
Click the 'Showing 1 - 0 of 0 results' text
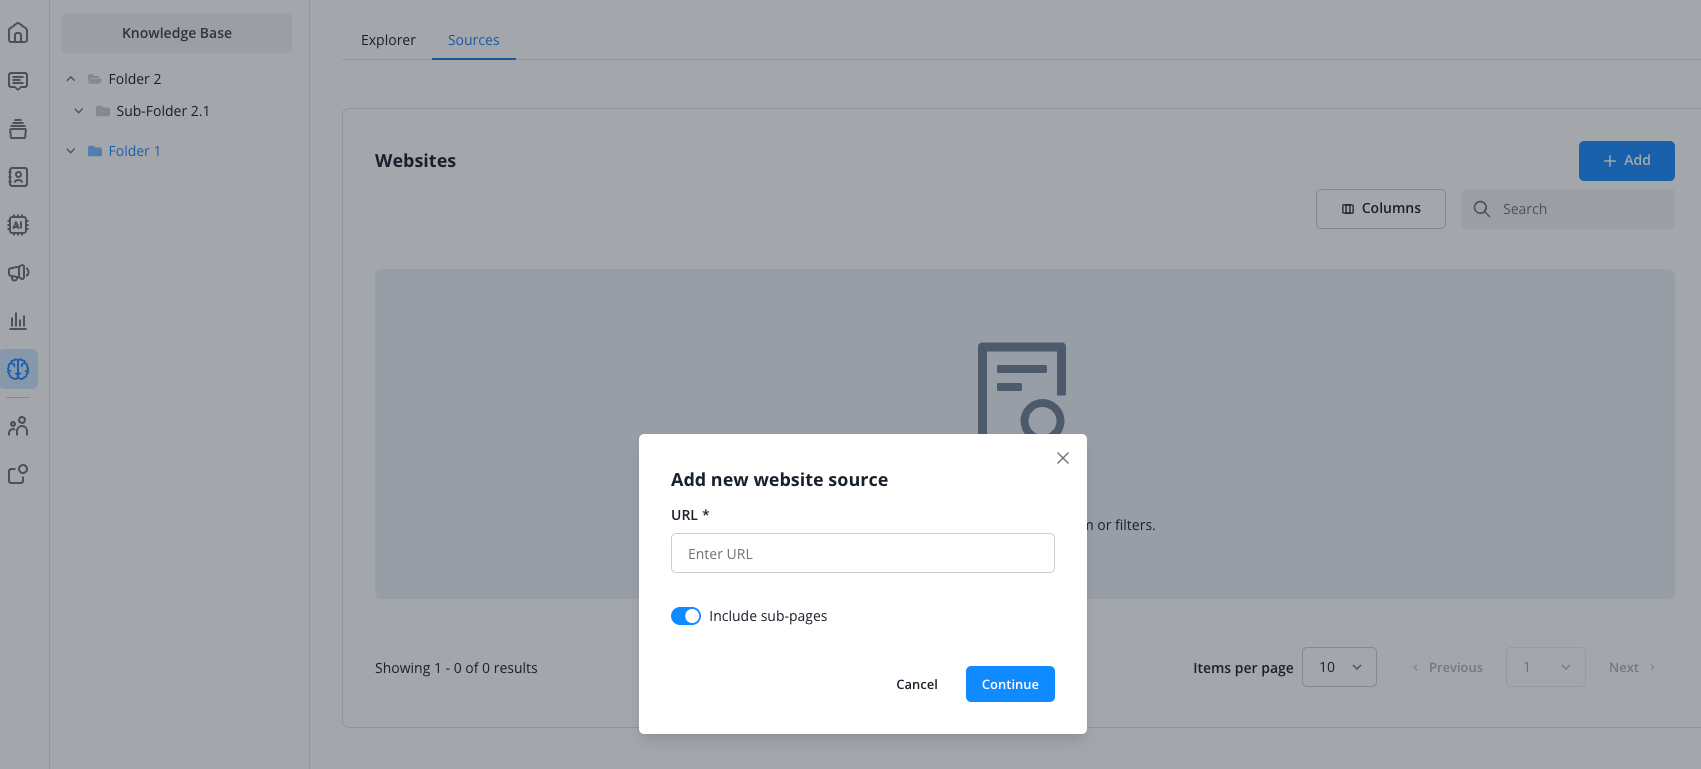[456, 668]
